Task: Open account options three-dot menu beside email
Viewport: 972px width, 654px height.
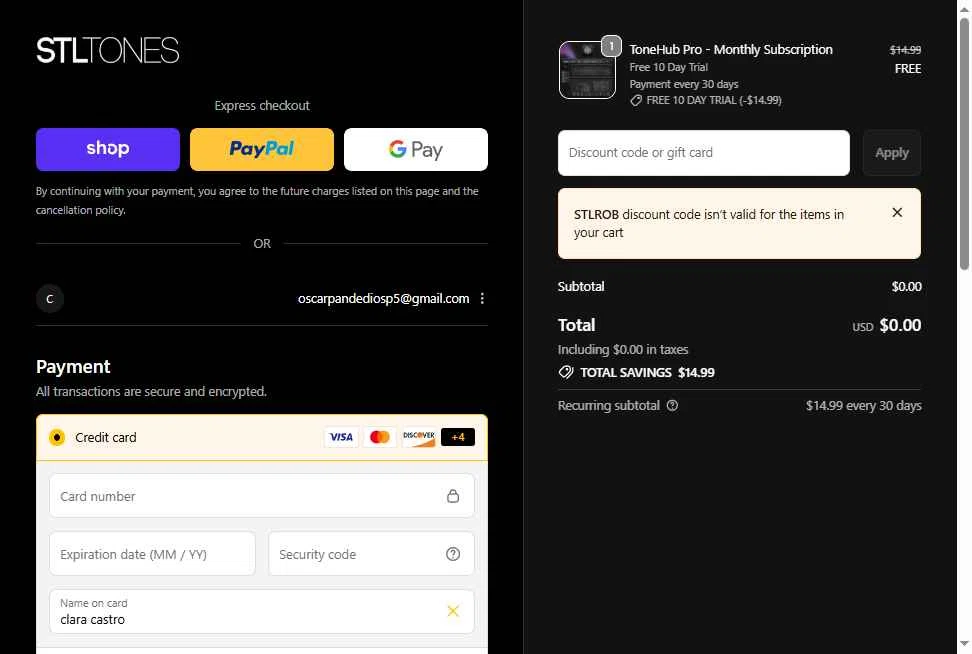Action: (x=482, y=299)
